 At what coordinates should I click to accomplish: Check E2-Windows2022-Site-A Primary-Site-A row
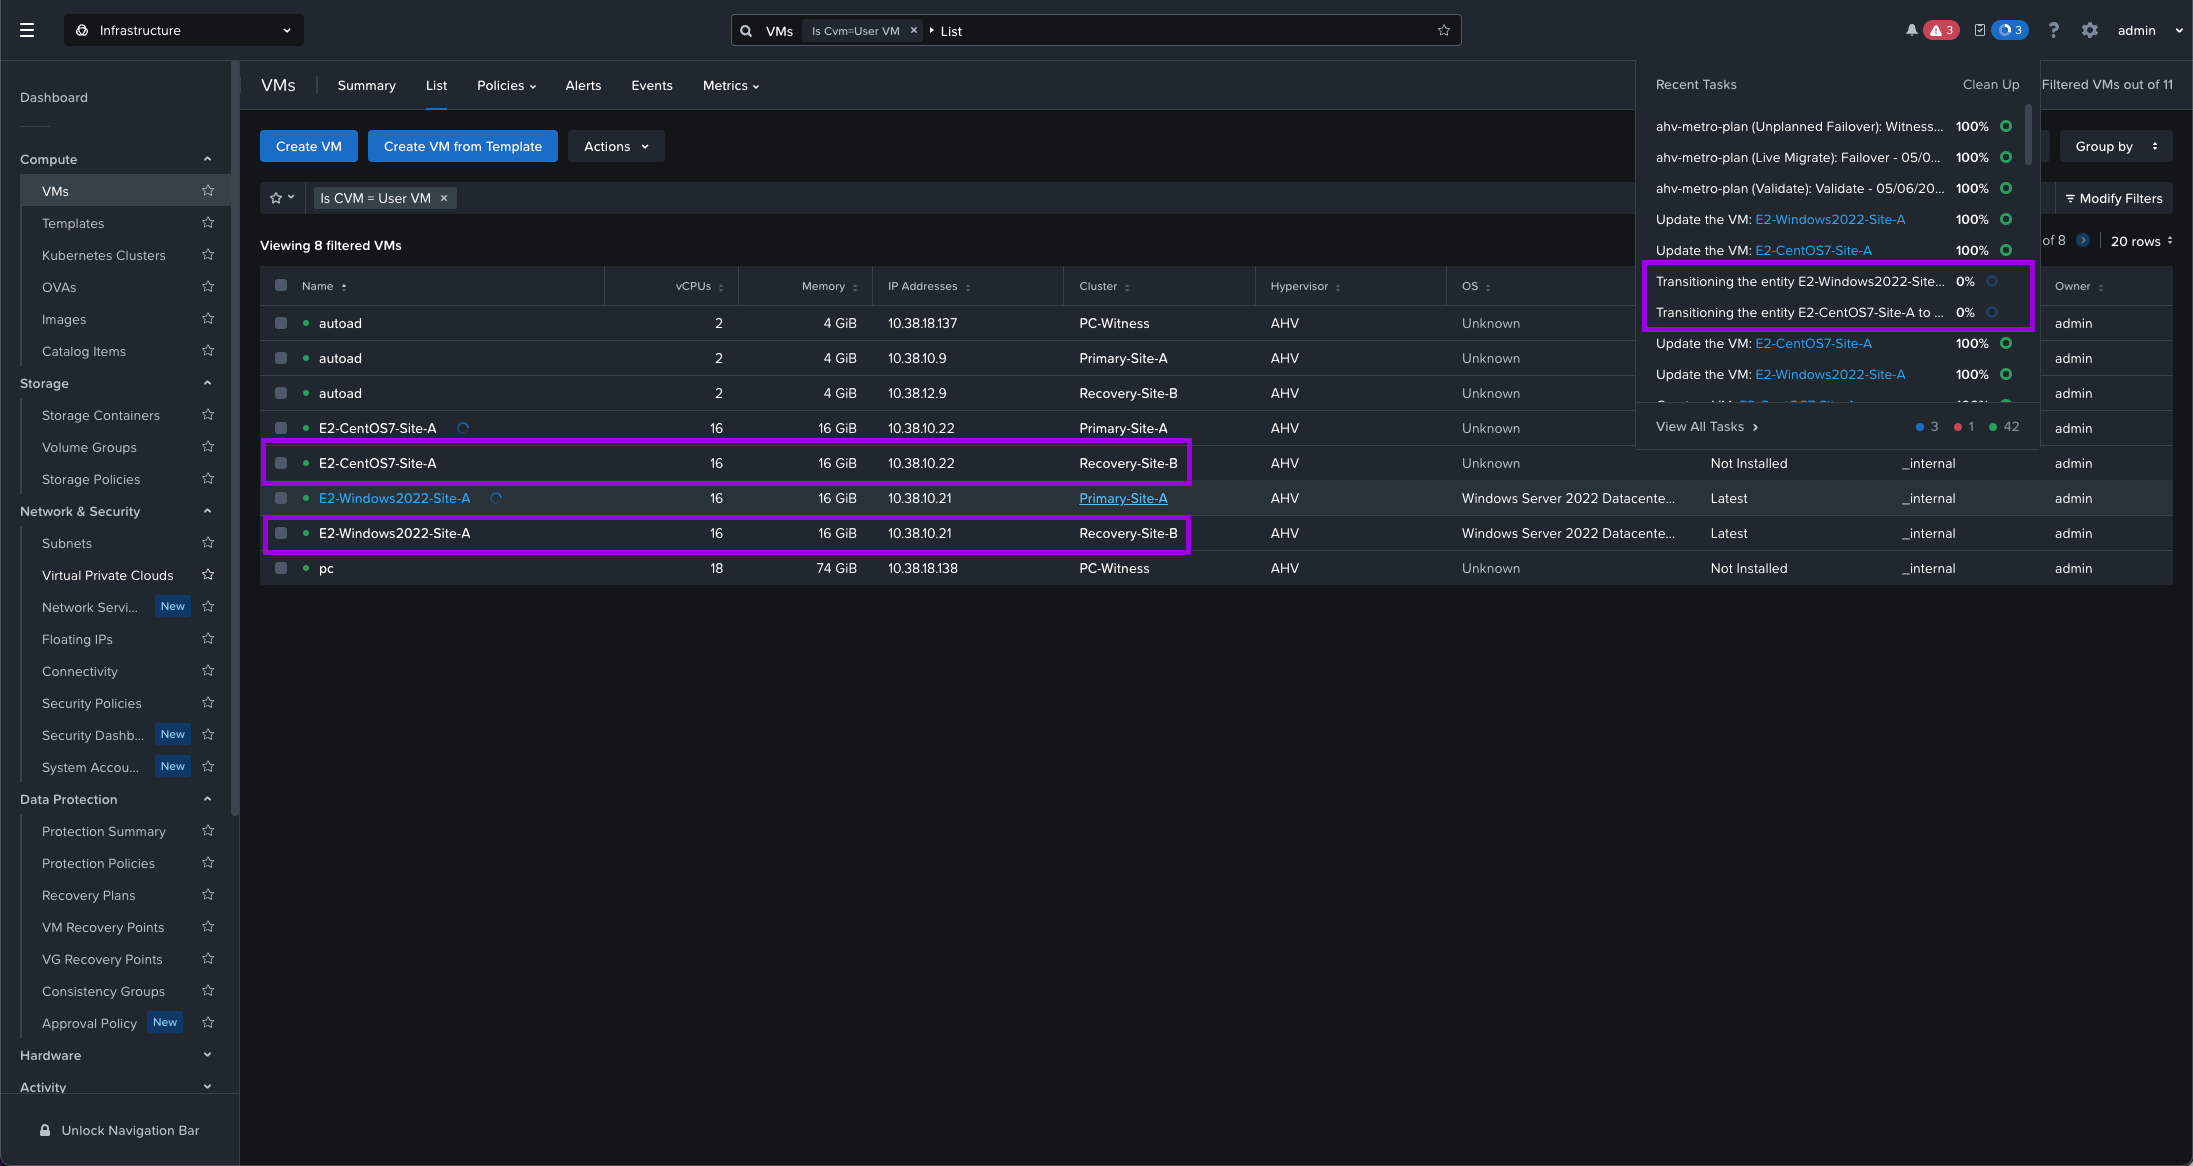click(281, 498)
